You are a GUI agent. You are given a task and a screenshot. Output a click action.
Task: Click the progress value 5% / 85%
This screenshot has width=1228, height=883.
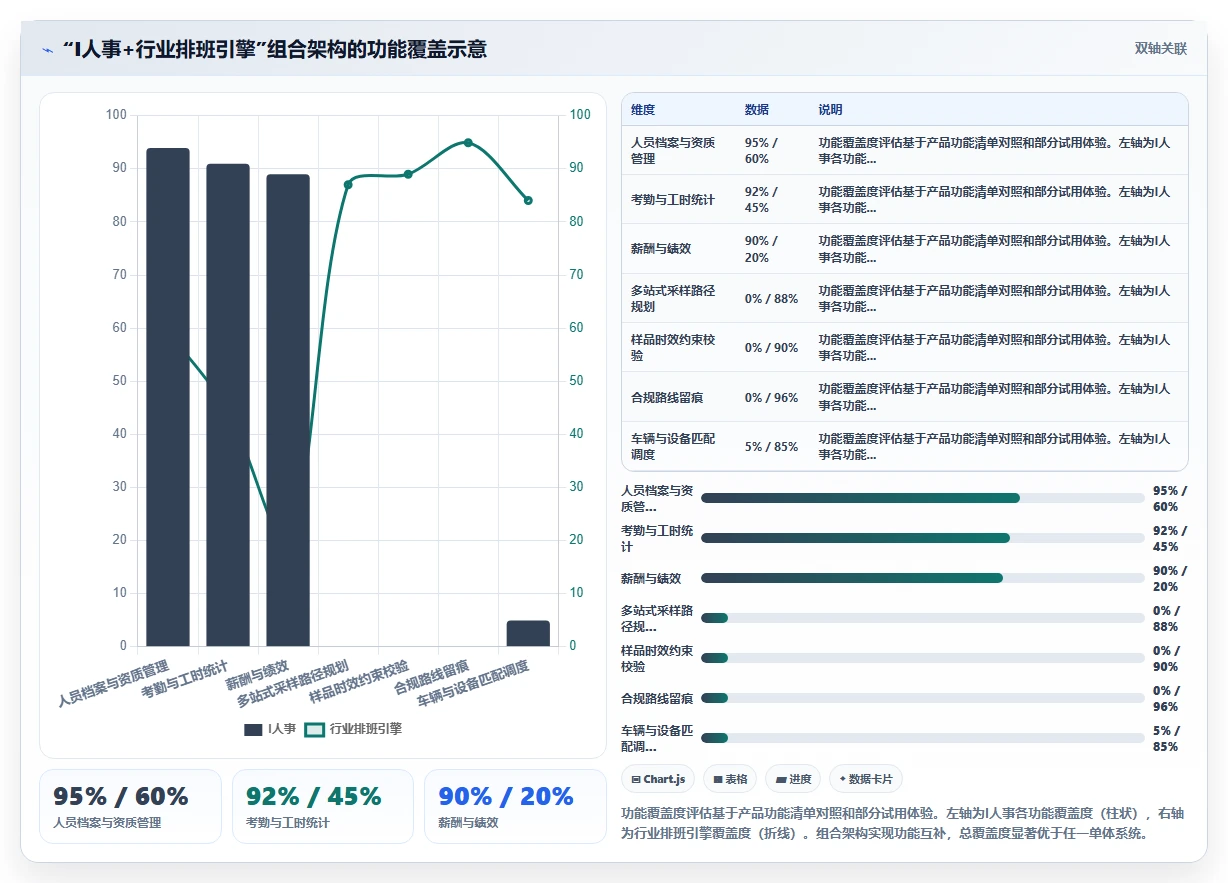[1166, 738]
